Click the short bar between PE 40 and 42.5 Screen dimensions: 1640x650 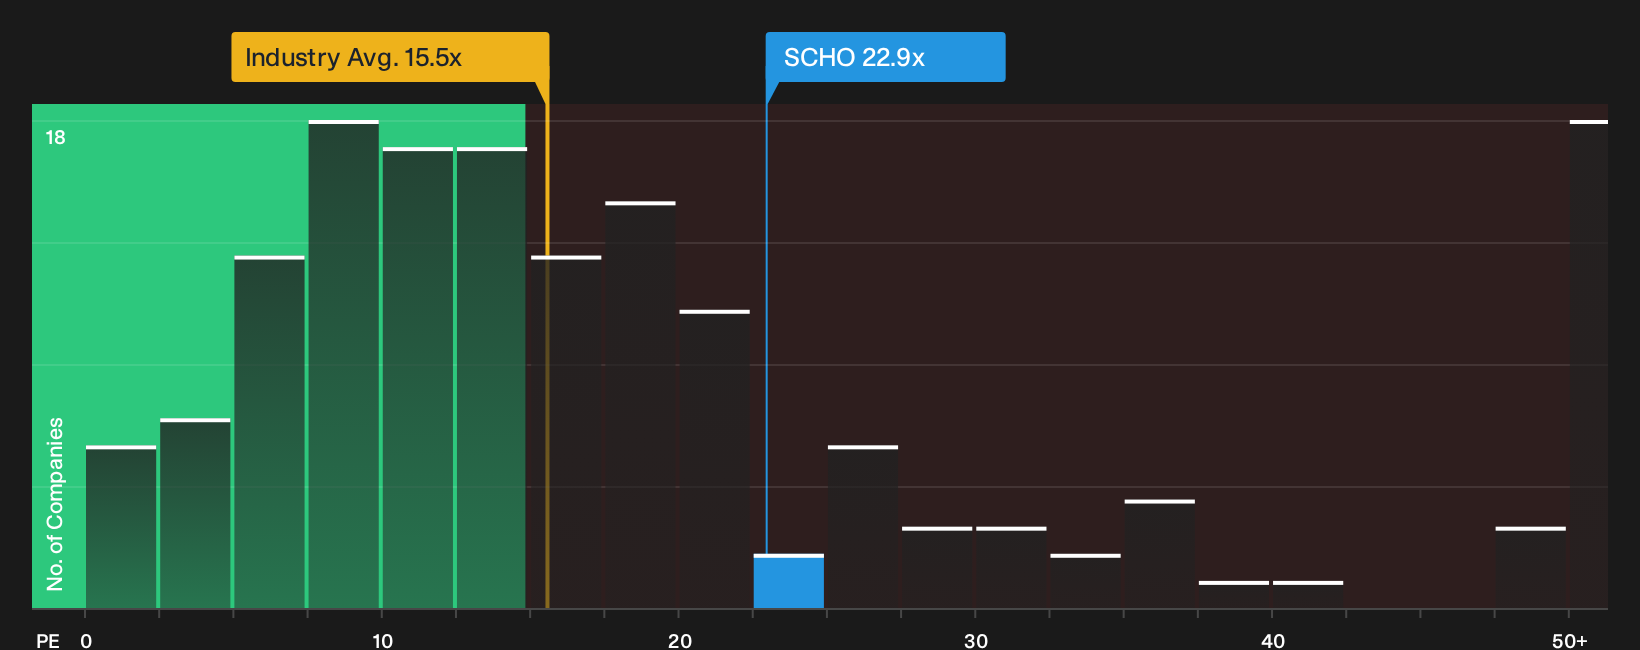(1308, 595)
